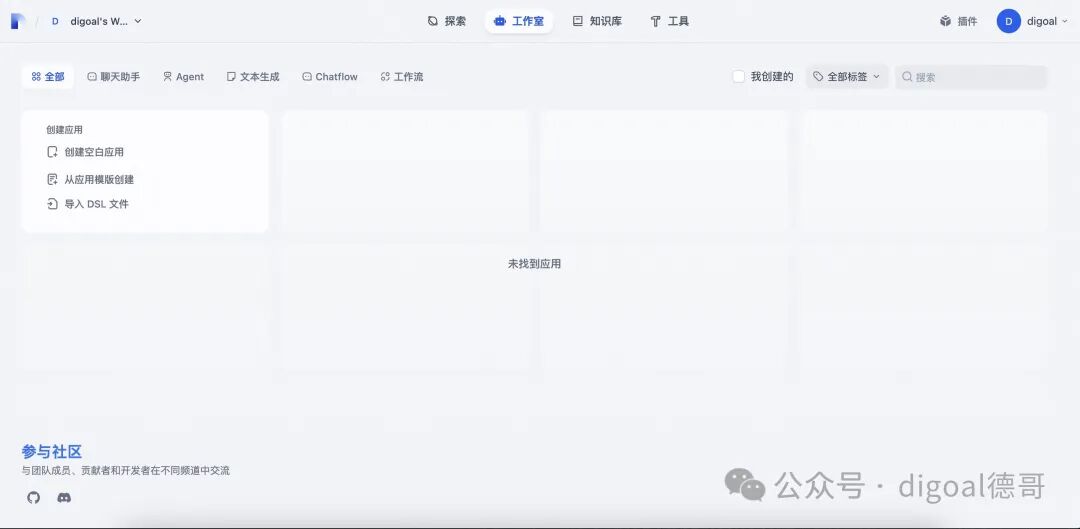Click the 创建应用 label
The height and width of the screenshot is (529, 1080).
tap(65, 129)
